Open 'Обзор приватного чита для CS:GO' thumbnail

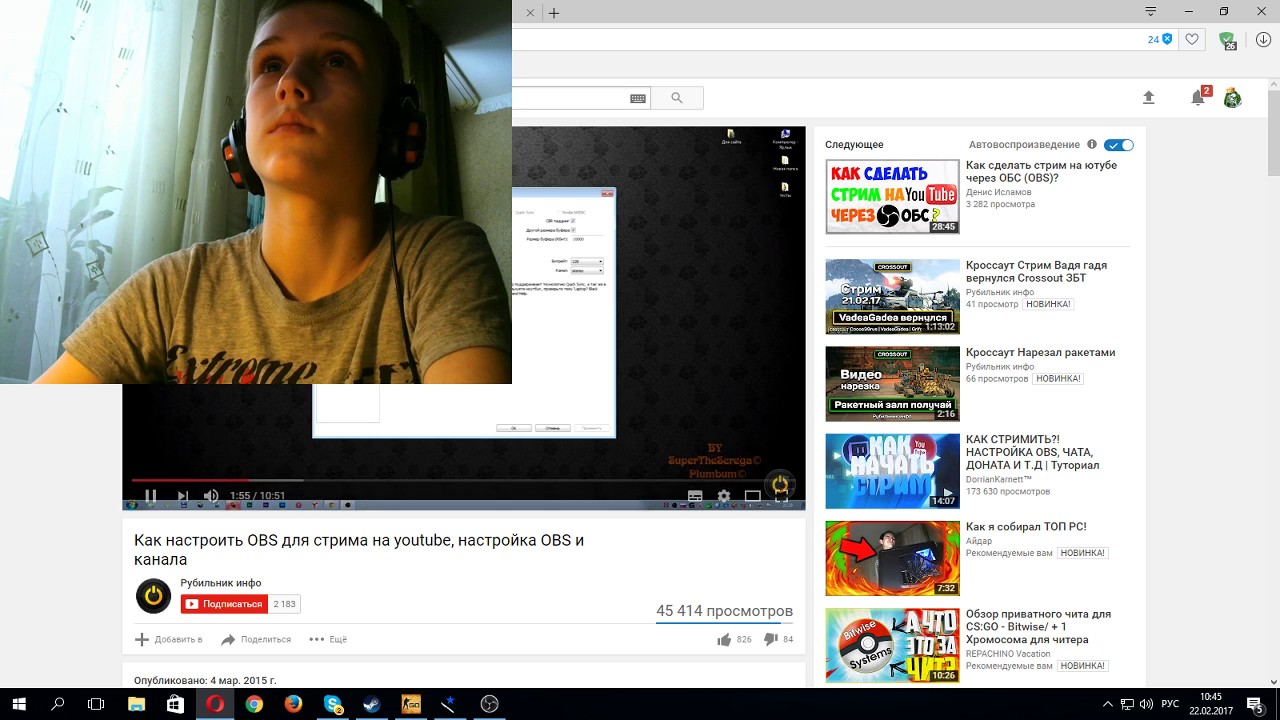(x=892, y=645)
